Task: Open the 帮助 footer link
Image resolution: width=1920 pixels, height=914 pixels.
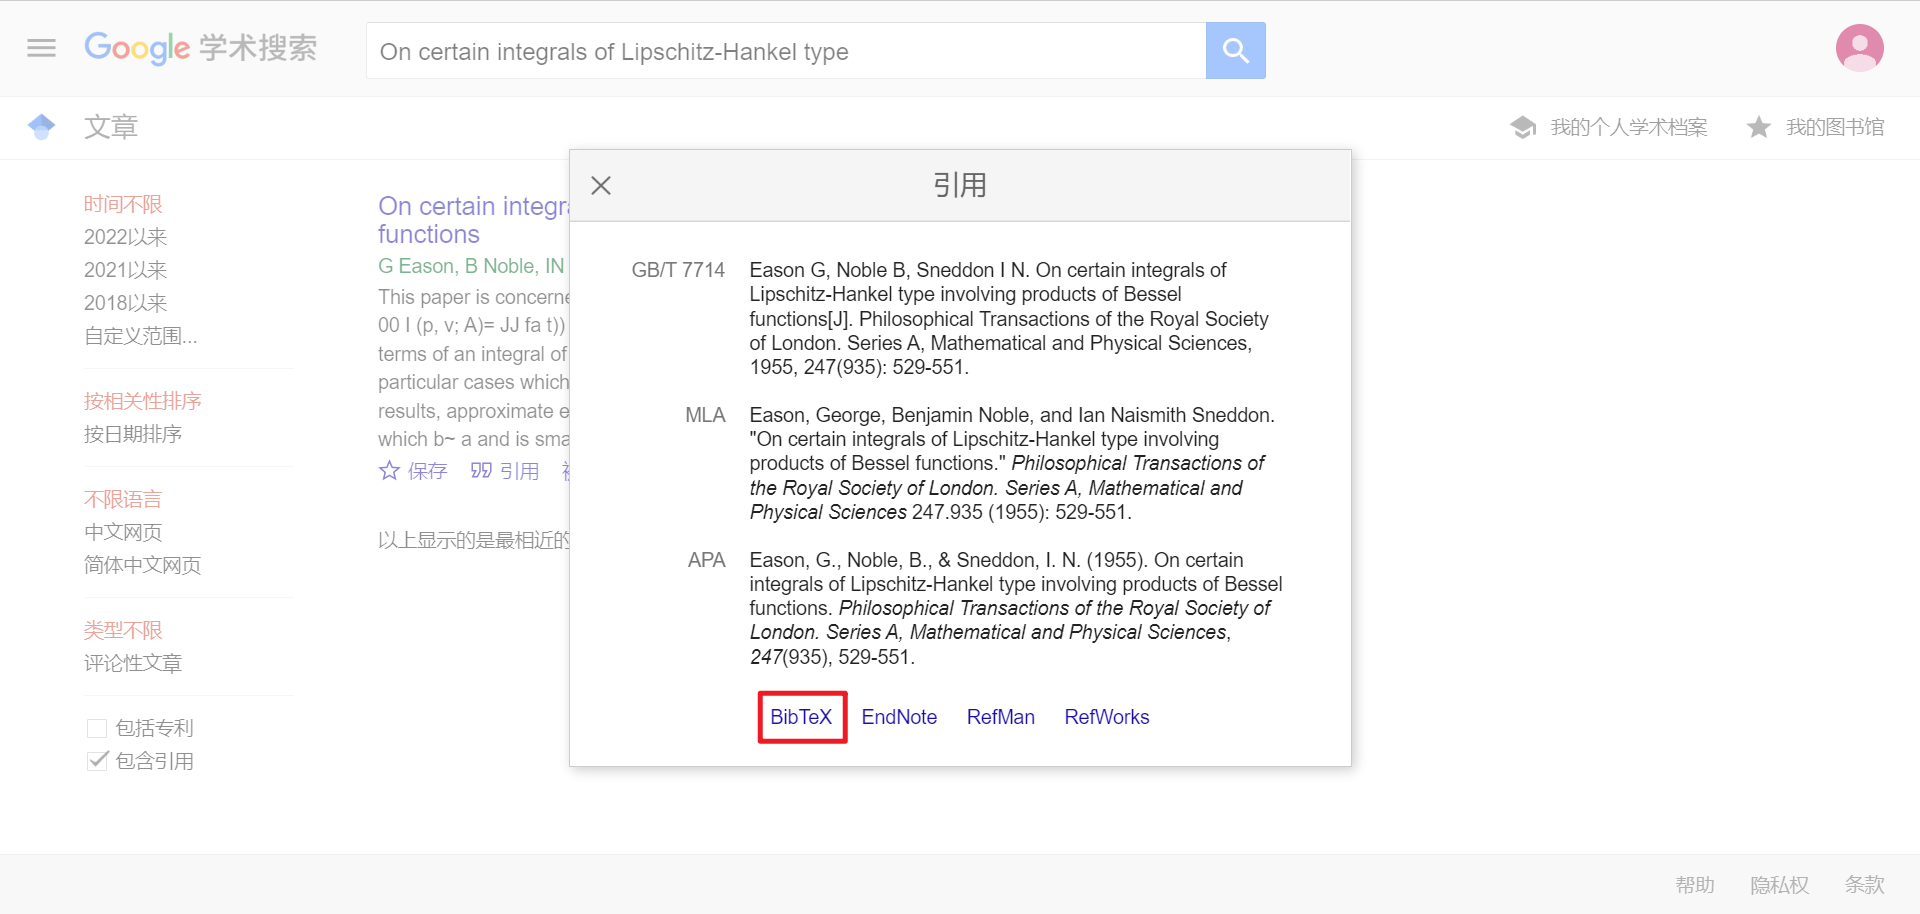Action: pyautogui.click(x=1695, y=885)
